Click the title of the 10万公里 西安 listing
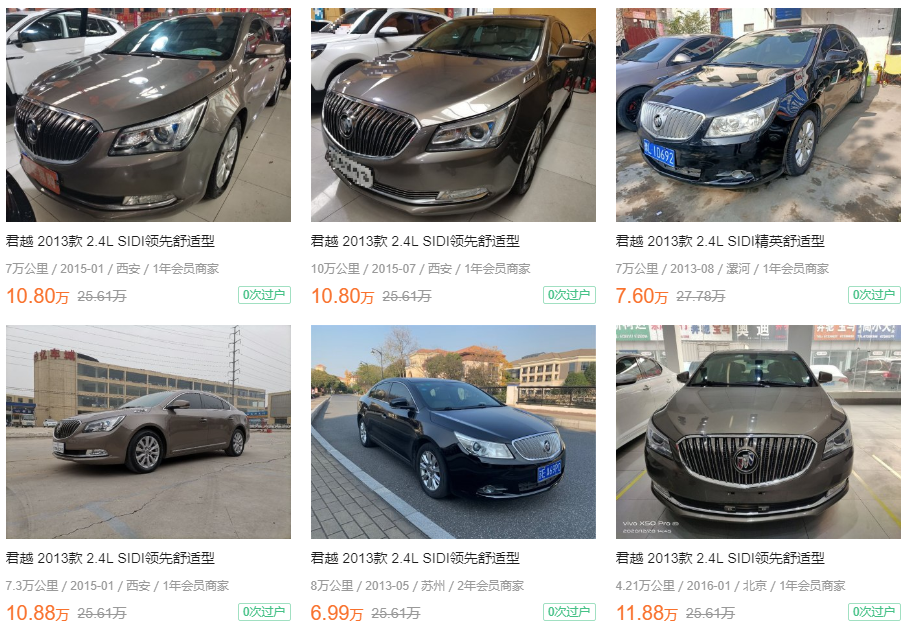Image resolution: width=908 pixels, height=624 pixels. 415,241
